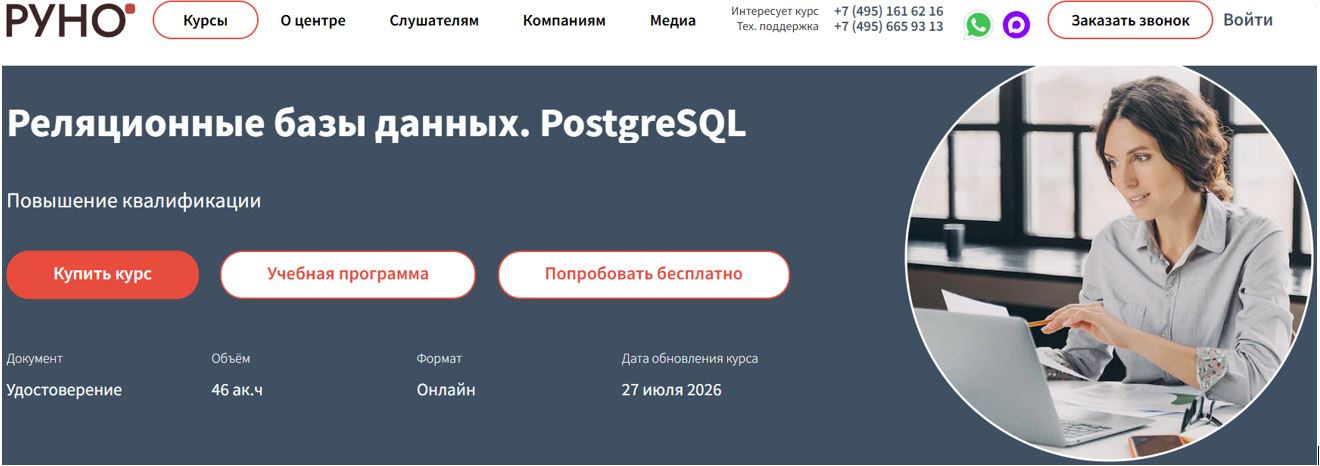The height and width of the screenshot is (466, 1320).
Task: Open the WhatsApp chat icon
Action: point(978,25)
